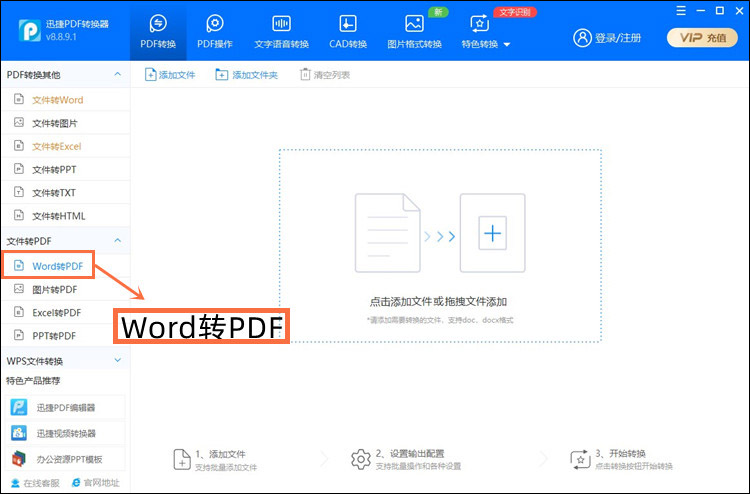The image size is (750, 494).
Task: Click the 文件转TXT file icon
Action: click(x=19, y=192)
